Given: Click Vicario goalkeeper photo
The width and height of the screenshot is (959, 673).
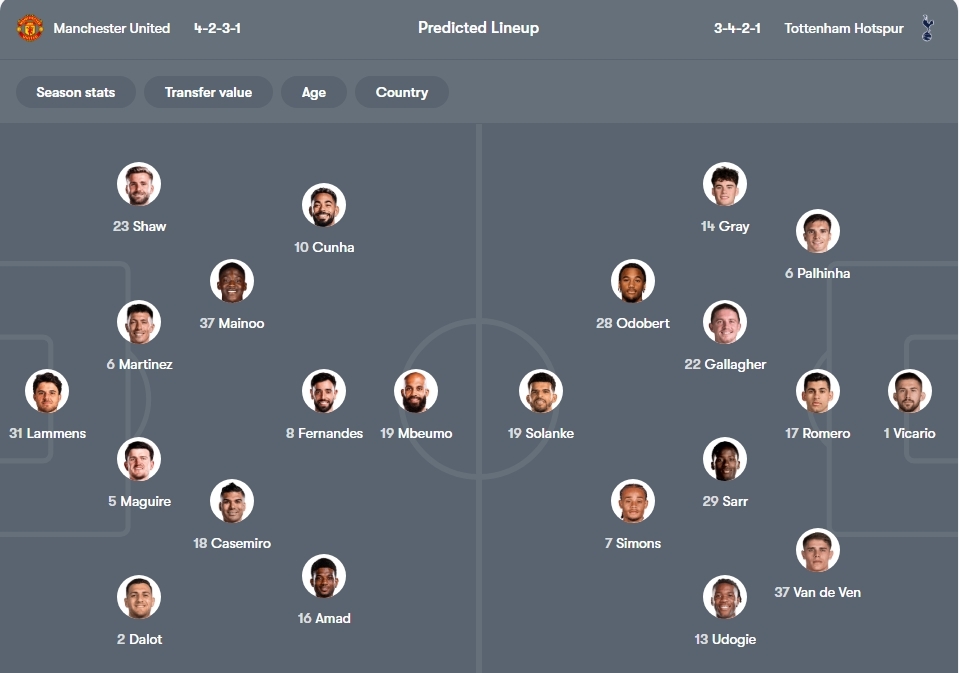Looking at the screenshot, I should click(910, 392).
